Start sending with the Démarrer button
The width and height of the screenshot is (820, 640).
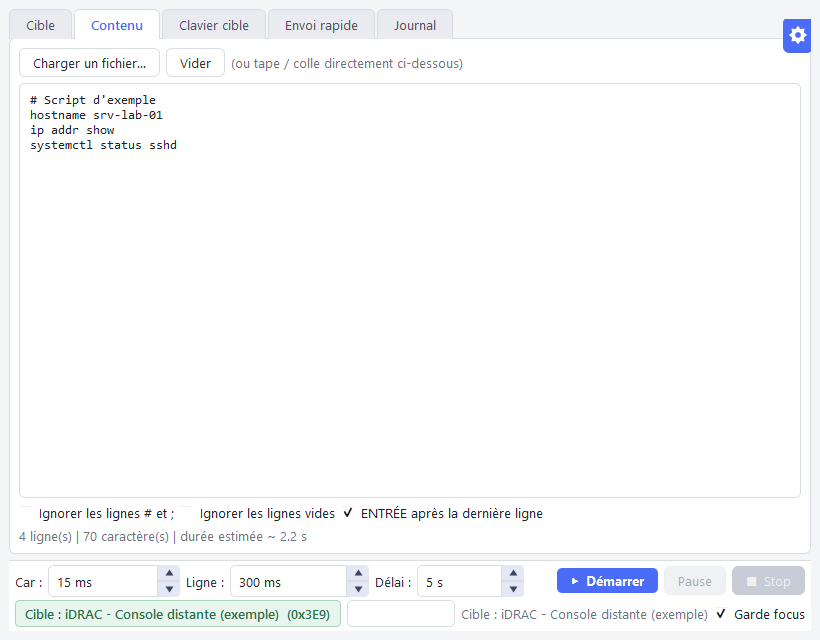tap(607, 581)
